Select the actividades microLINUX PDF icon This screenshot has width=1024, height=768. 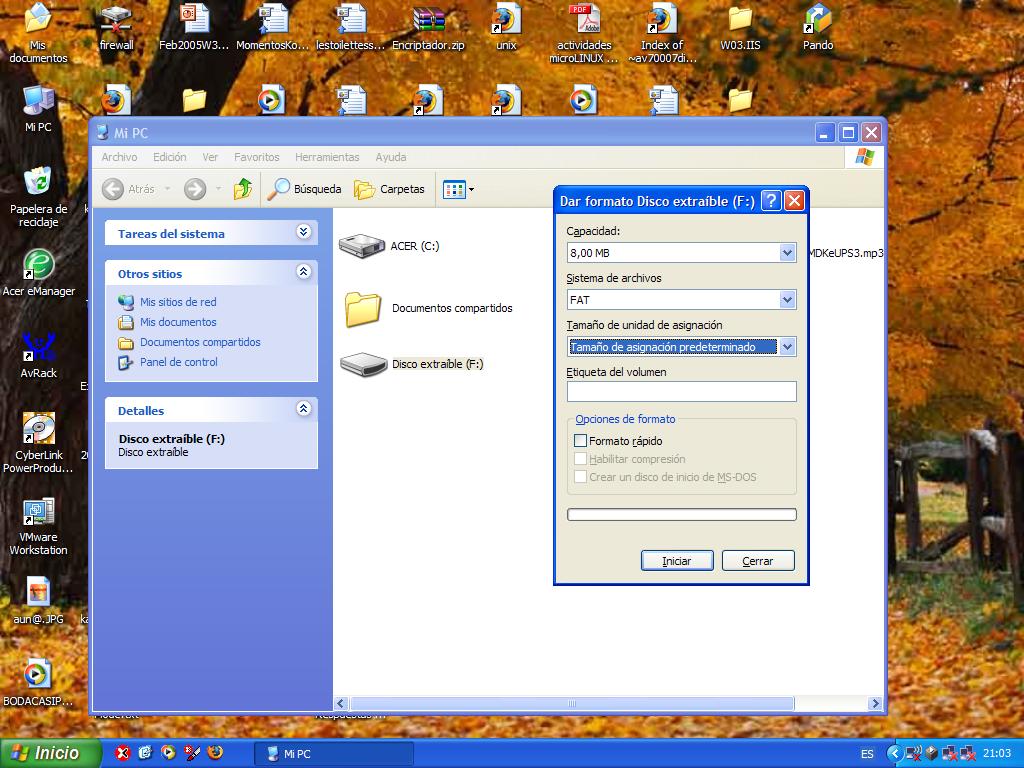point(584,33)
